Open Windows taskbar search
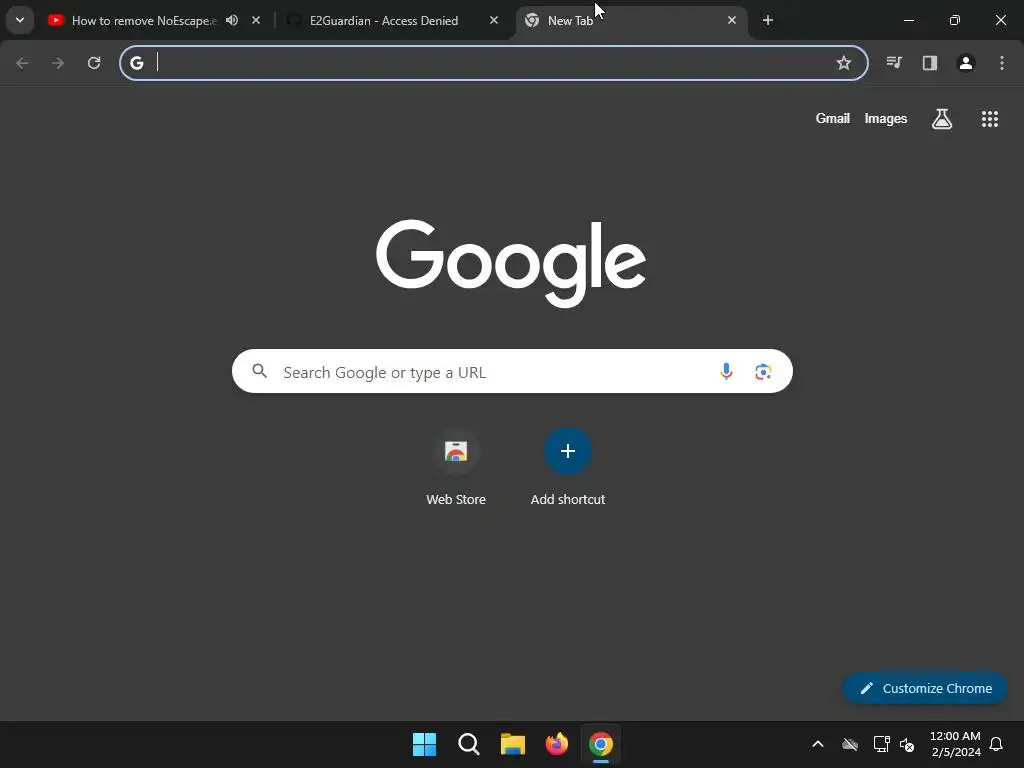1024x768 pixels. tap(469, 744)
